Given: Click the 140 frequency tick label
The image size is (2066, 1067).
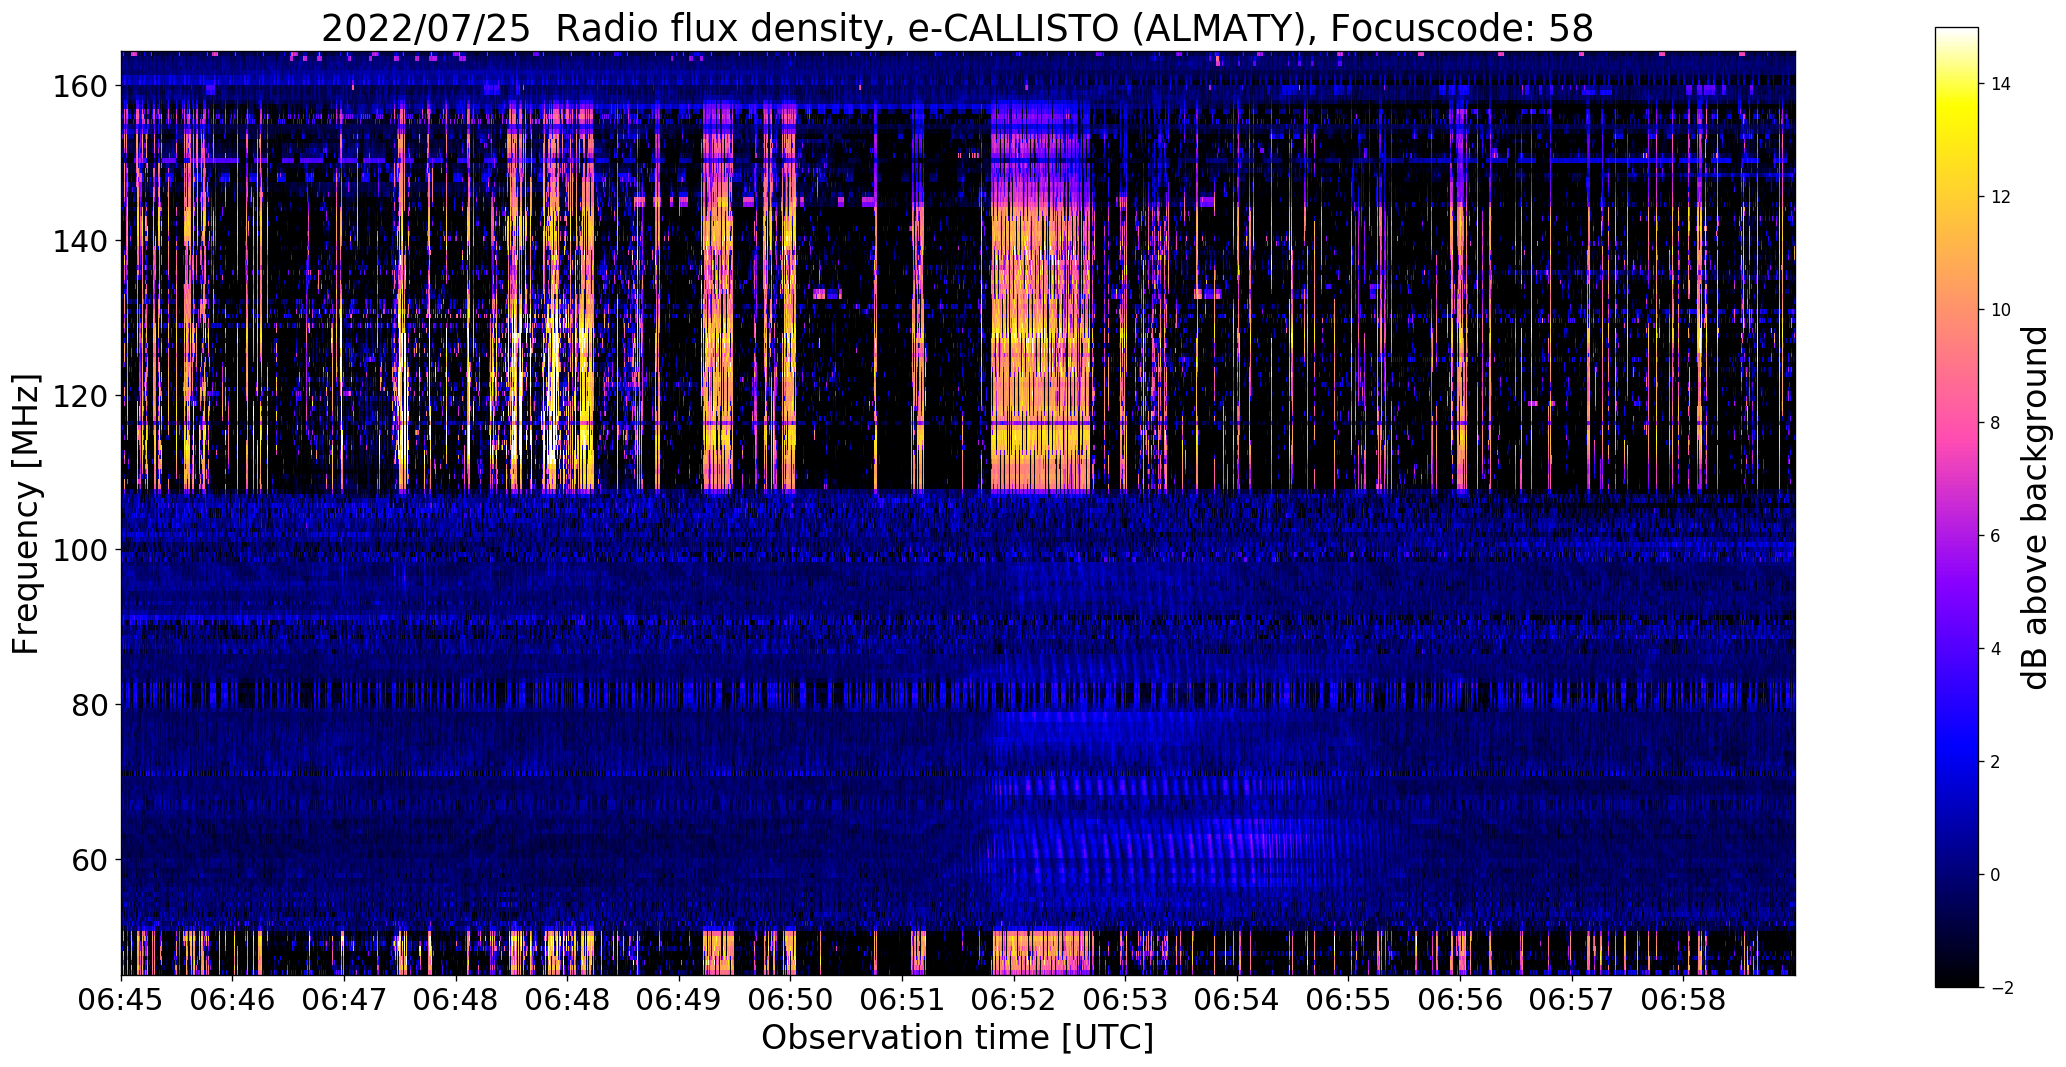Looking at the screenshot, I should (79, 241).
